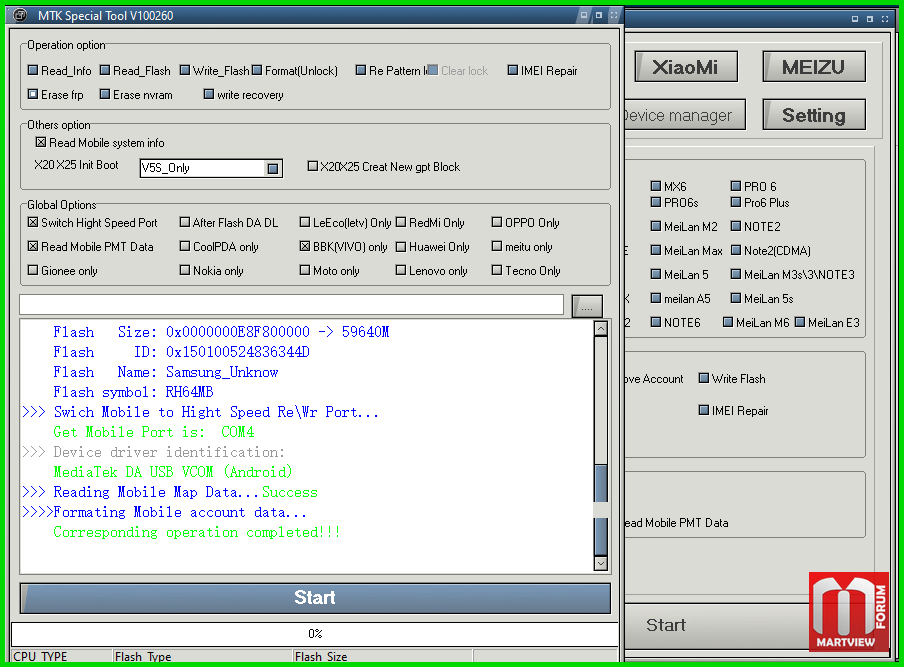Click the log scrollbar down arrow

(x=601, y=563)
